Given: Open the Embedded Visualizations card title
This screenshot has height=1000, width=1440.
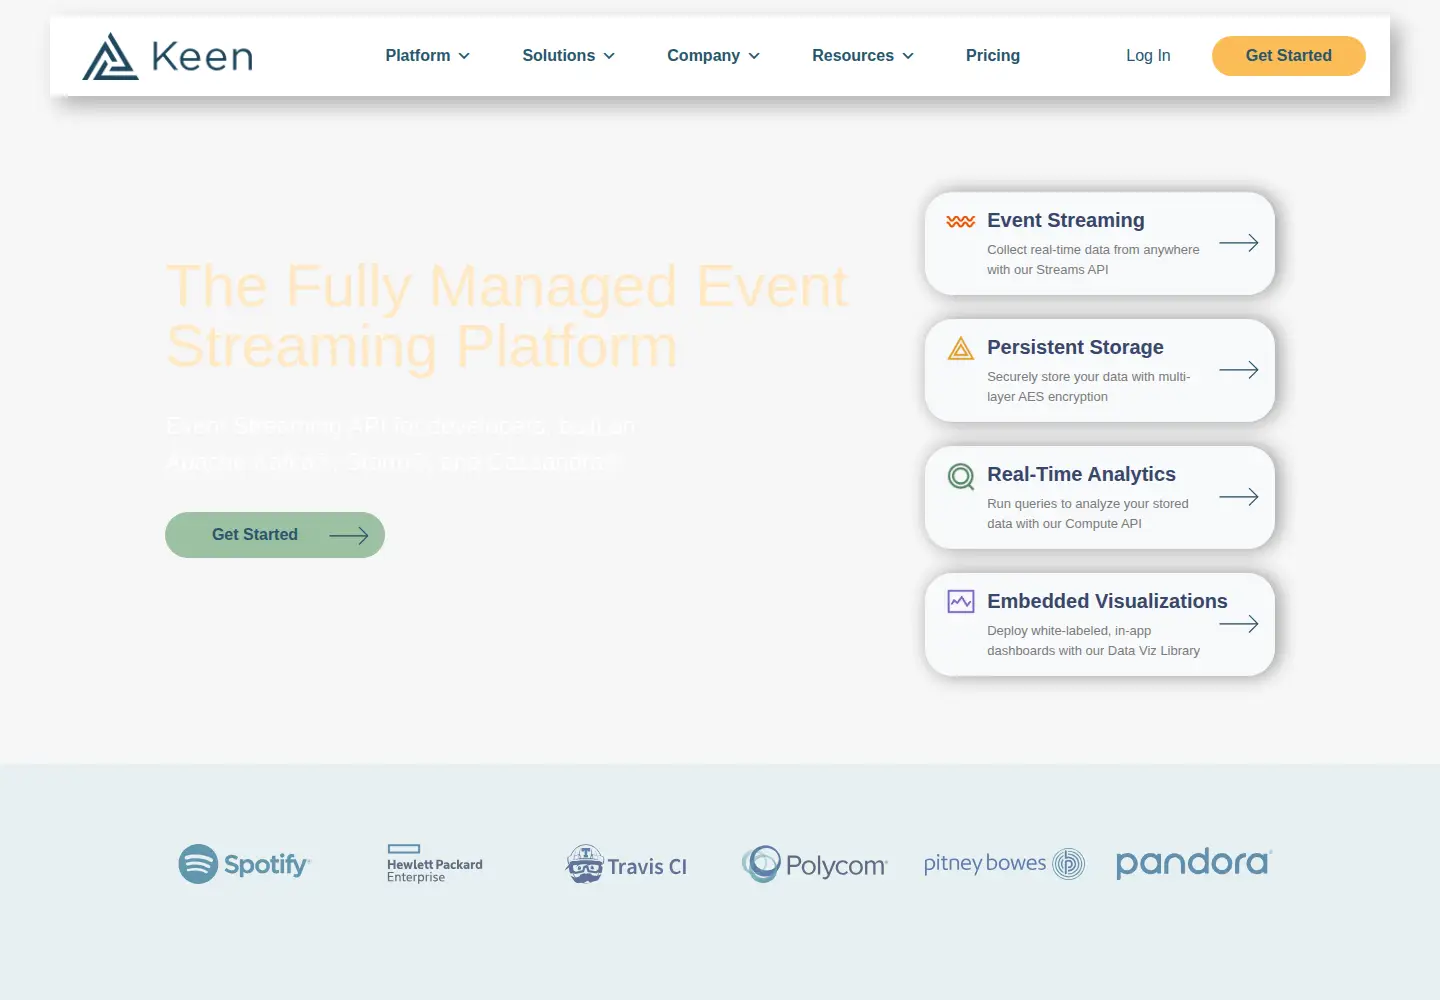Looking at the screenshot, I should [x=1107, y=601].
